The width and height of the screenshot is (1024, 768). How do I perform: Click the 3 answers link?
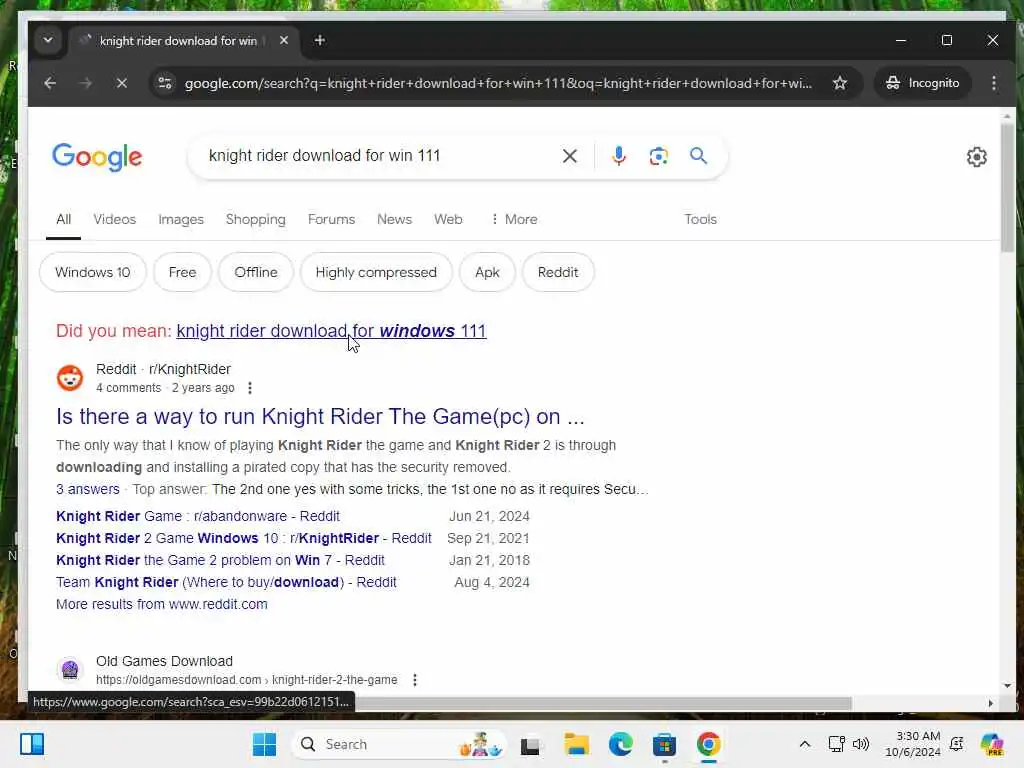88,489
